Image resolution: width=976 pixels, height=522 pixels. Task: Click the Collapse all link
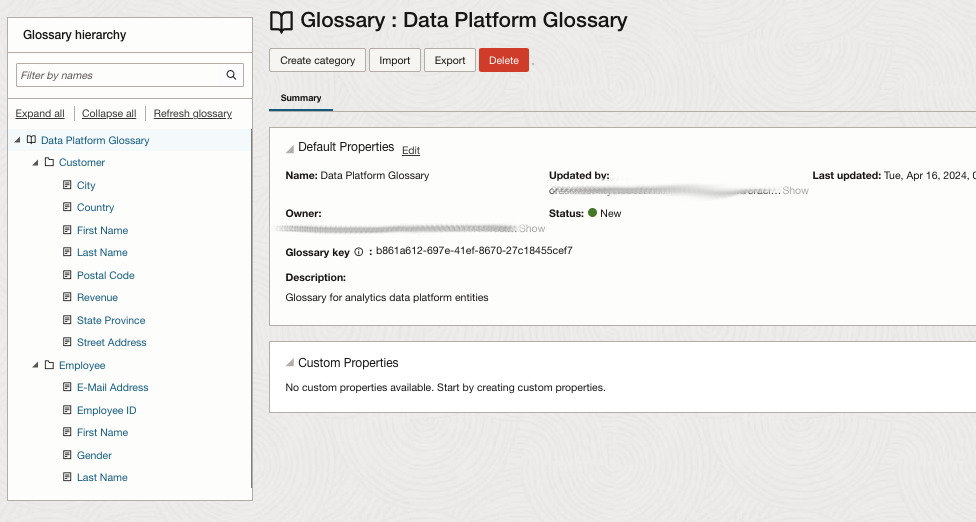click(109, 113)
